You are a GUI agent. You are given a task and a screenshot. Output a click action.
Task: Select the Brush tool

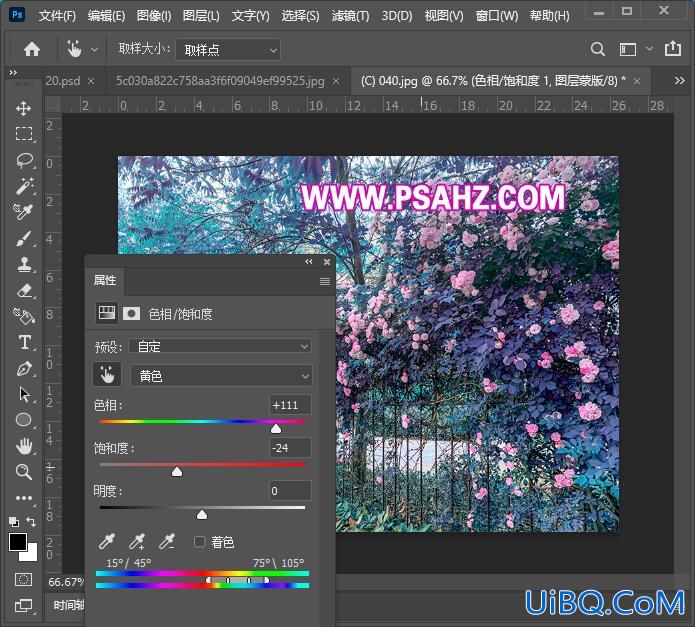tap(23, 238)
